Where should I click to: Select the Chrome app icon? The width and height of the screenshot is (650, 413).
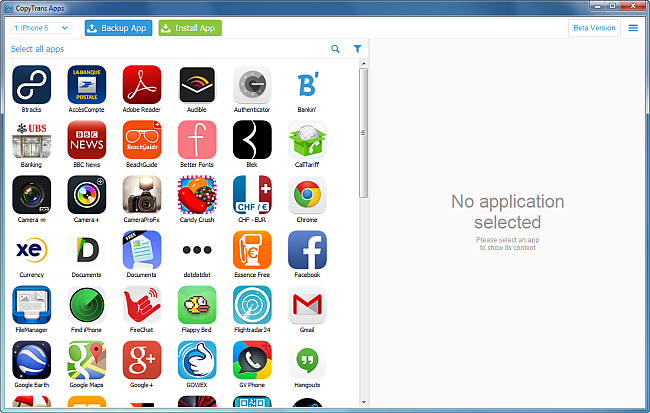point(307,195)
